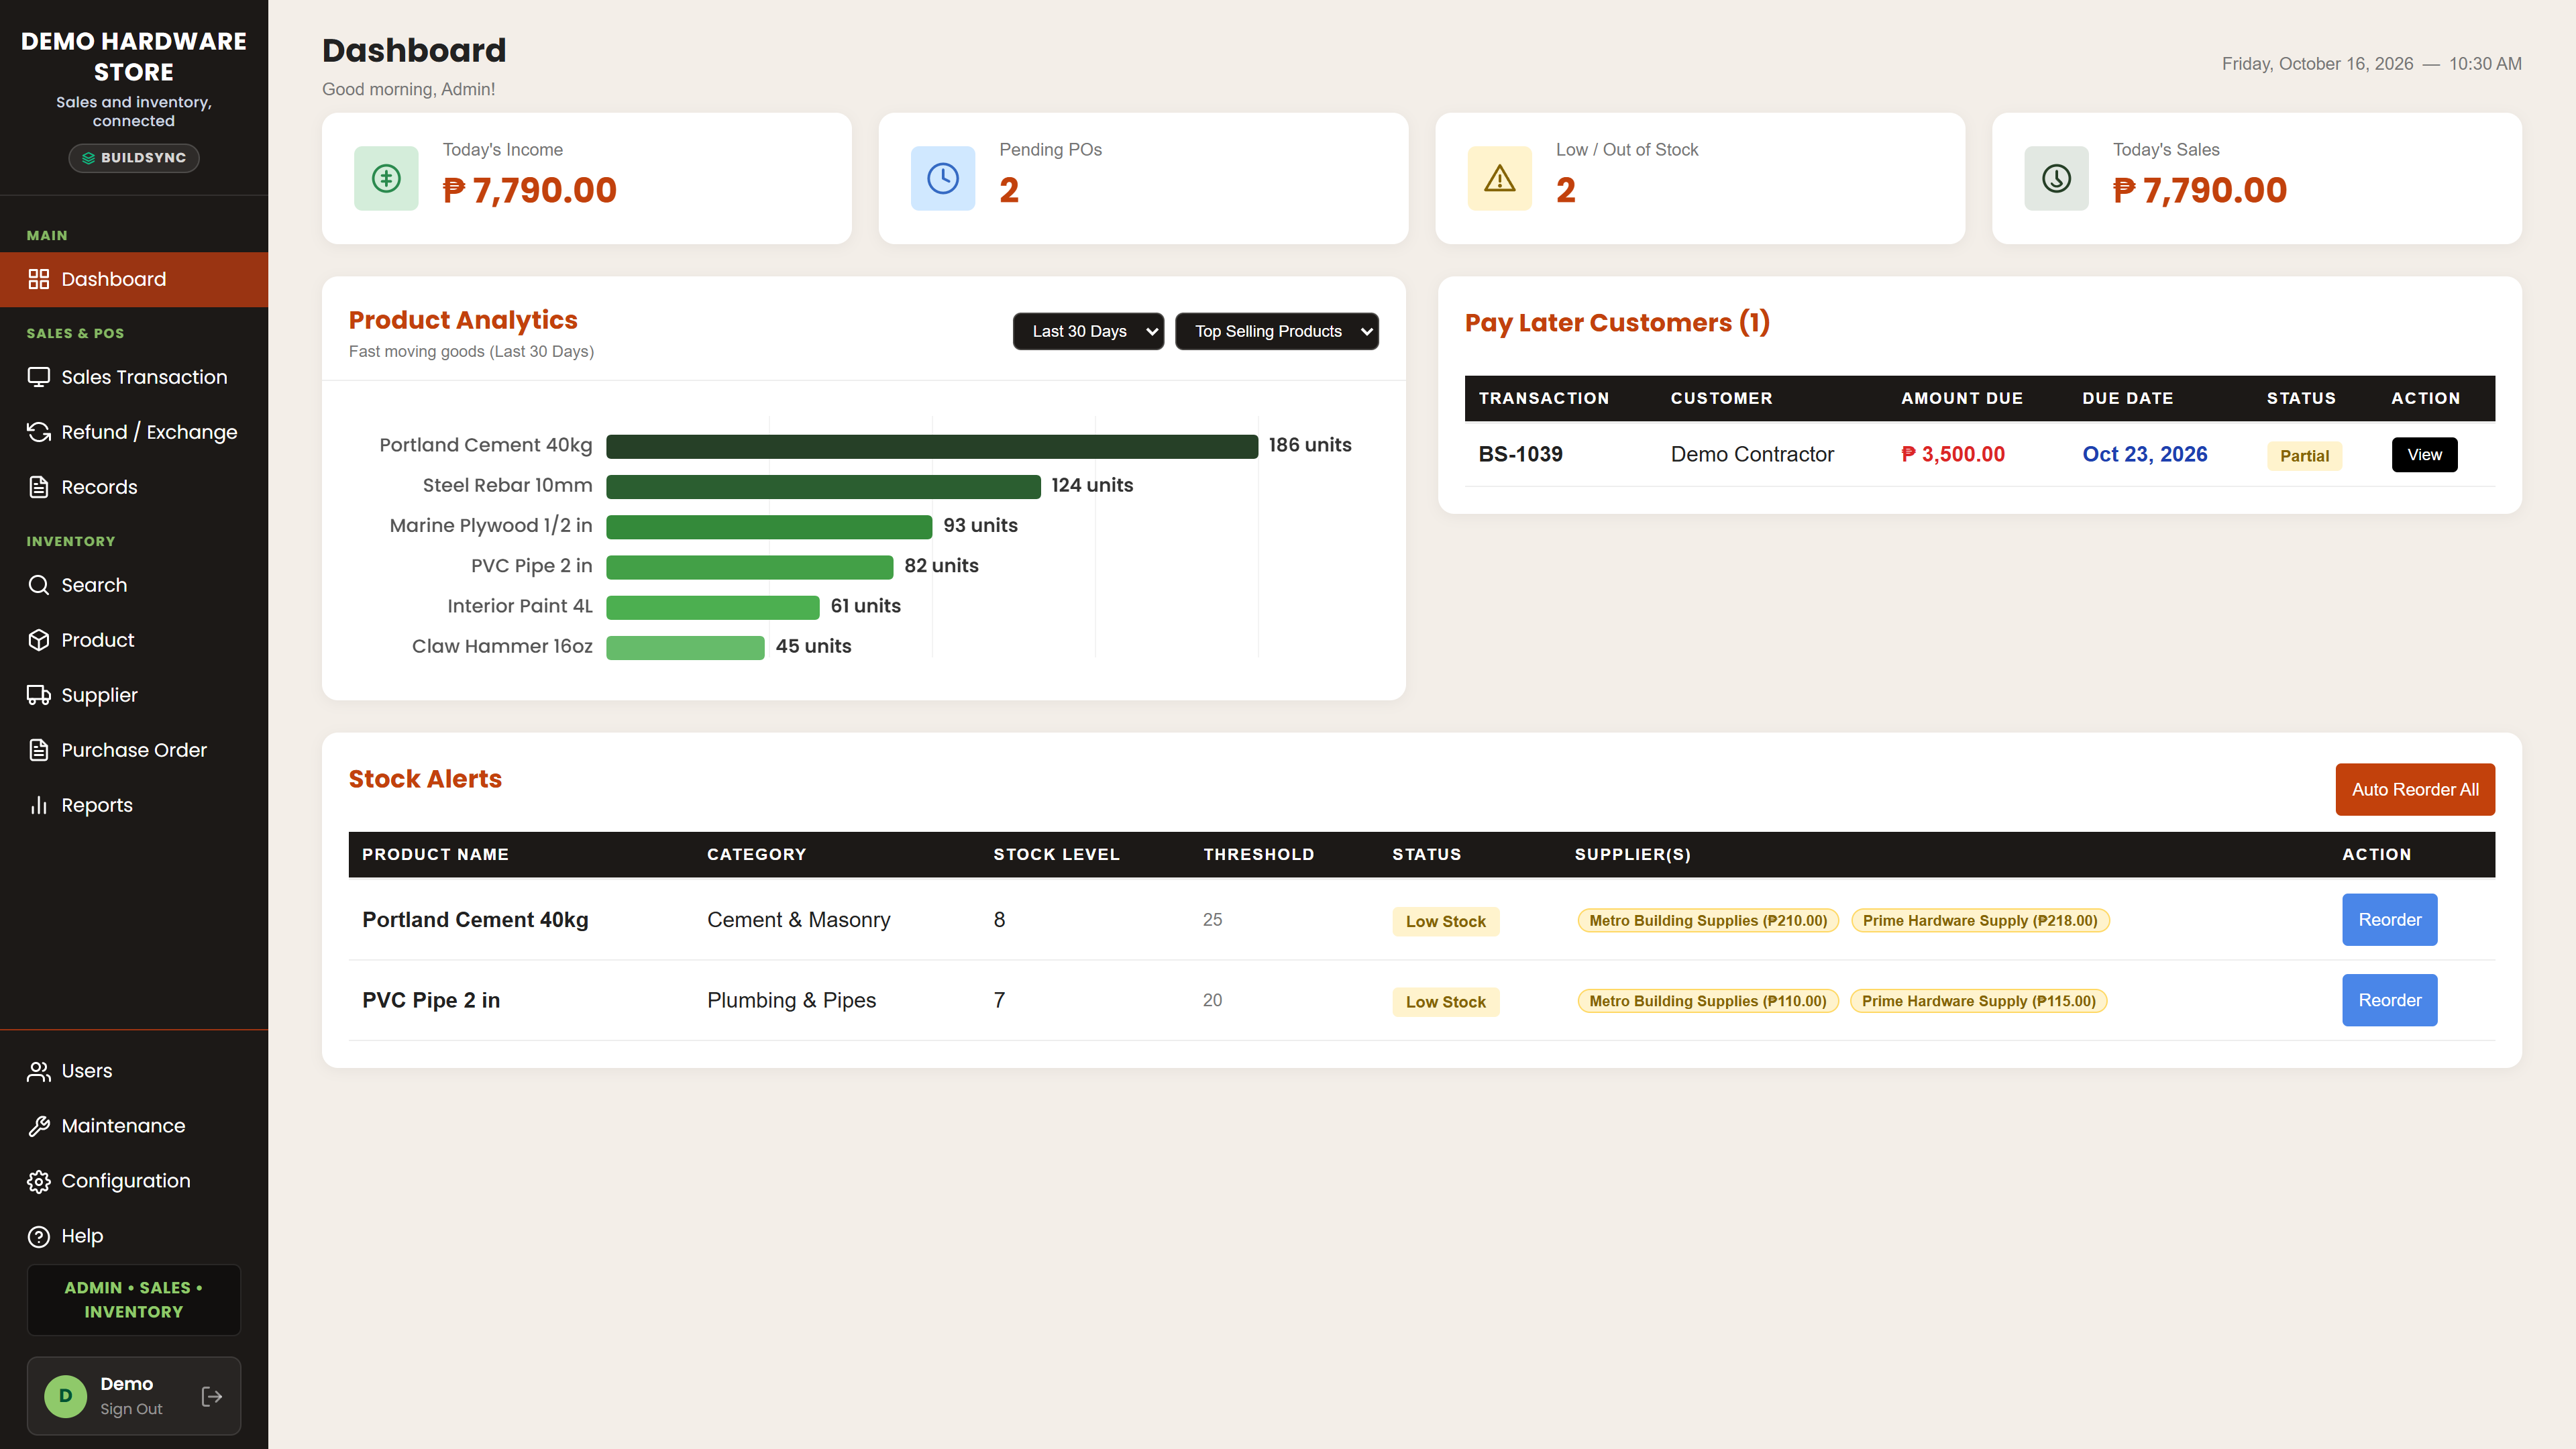2576x1449 pixels.
Task: Click Cement & Masonry category cell
Action: pos(798,920)
